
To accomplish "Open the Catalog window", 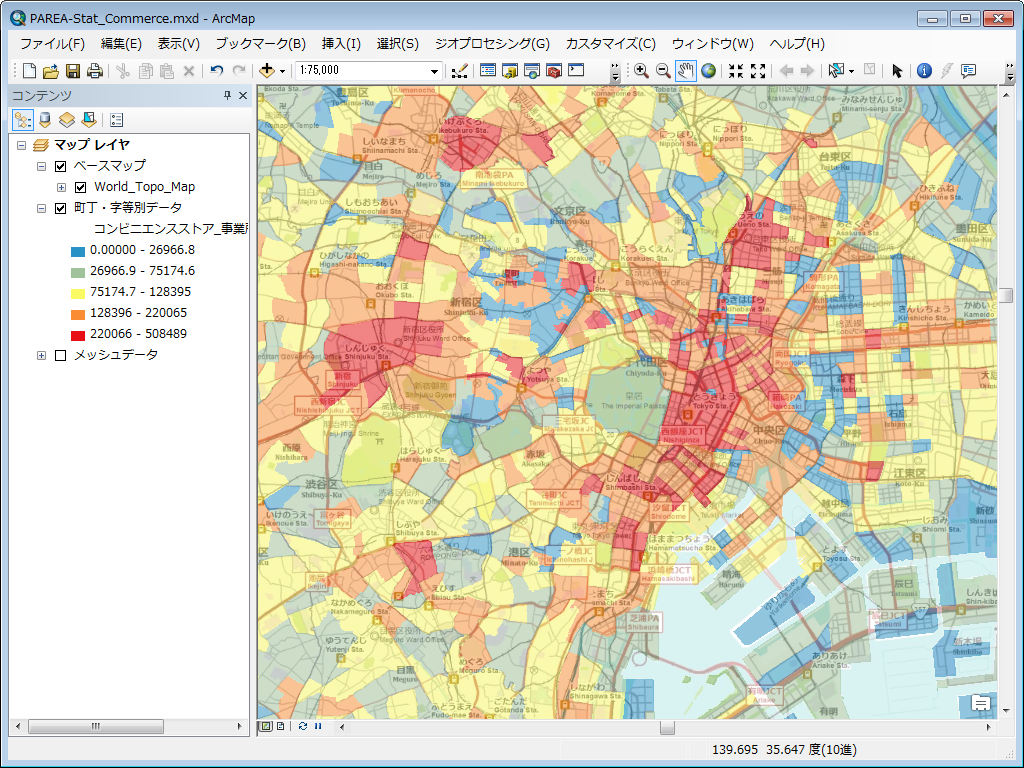I will point(510,71).
